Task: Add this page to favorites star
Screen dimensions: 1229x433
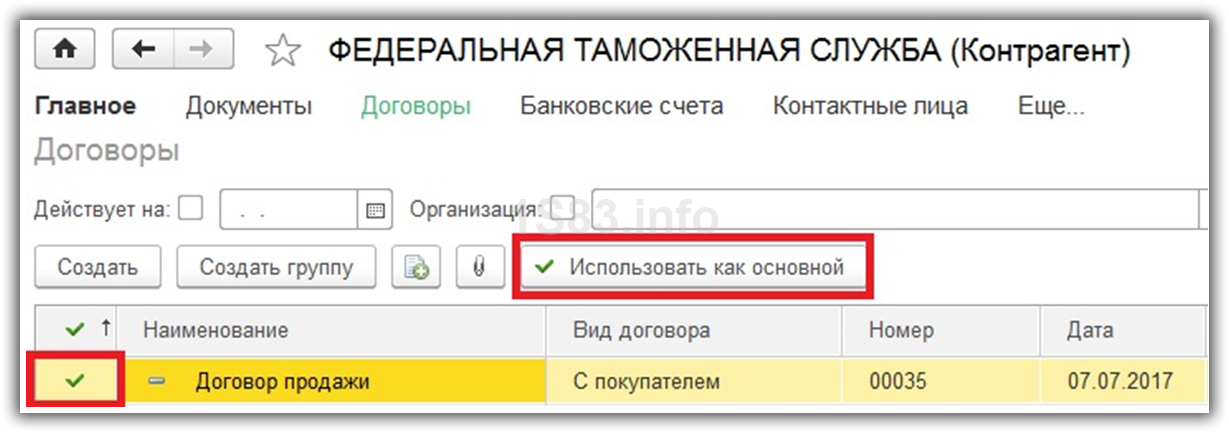Action: click(x=285, y=50)
